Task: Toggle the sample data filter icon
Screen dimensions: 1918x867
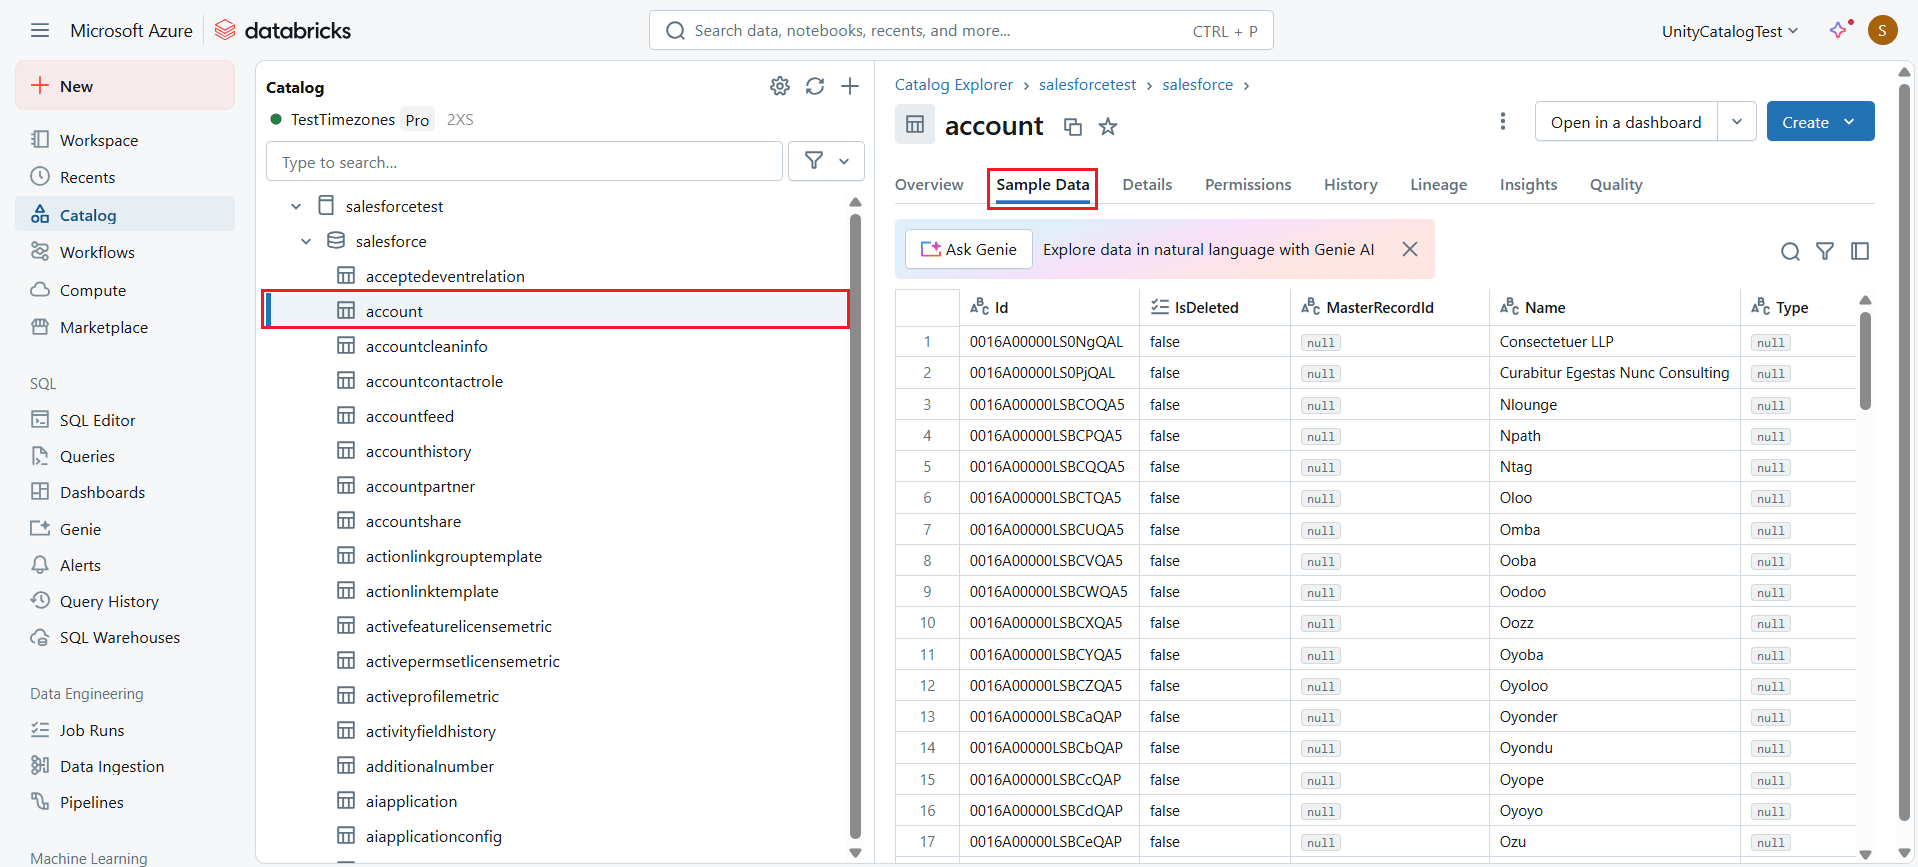Action: coord(1825,251)
